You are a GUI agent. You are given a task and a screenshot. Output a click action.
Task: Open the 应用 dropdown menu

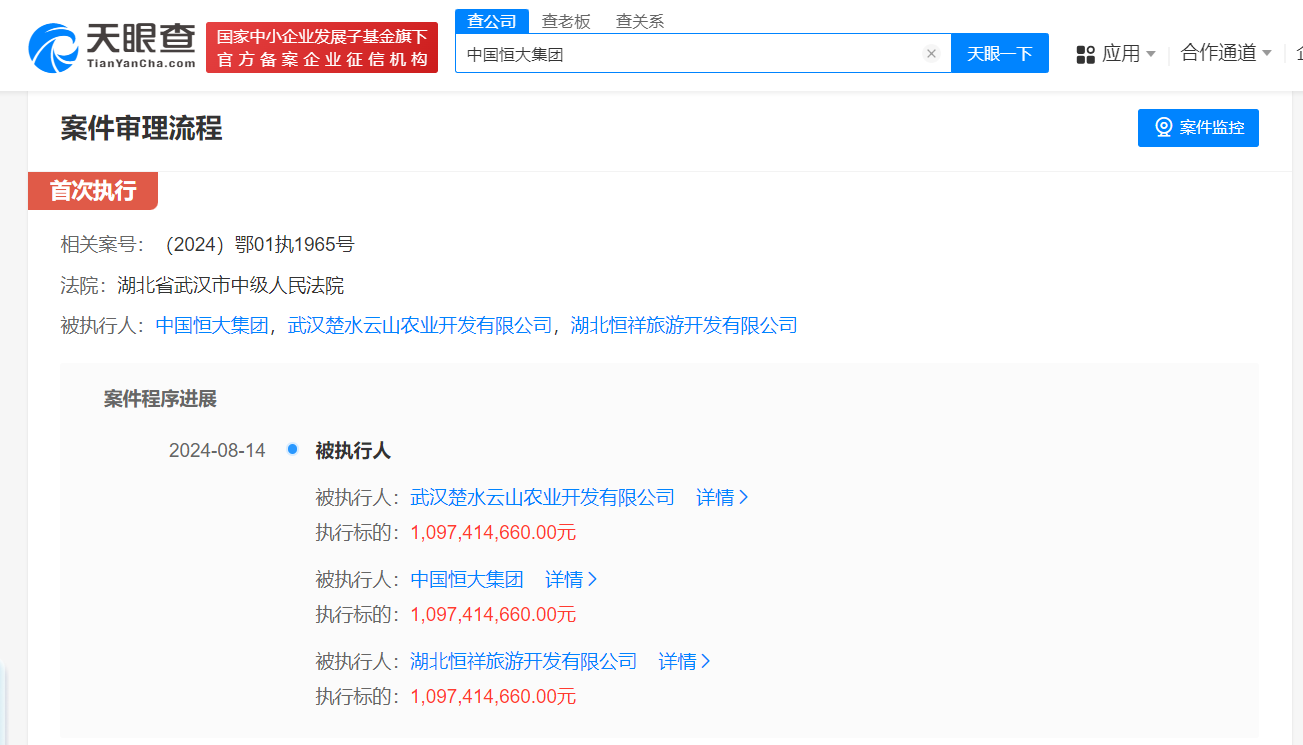pos(1117,53)
